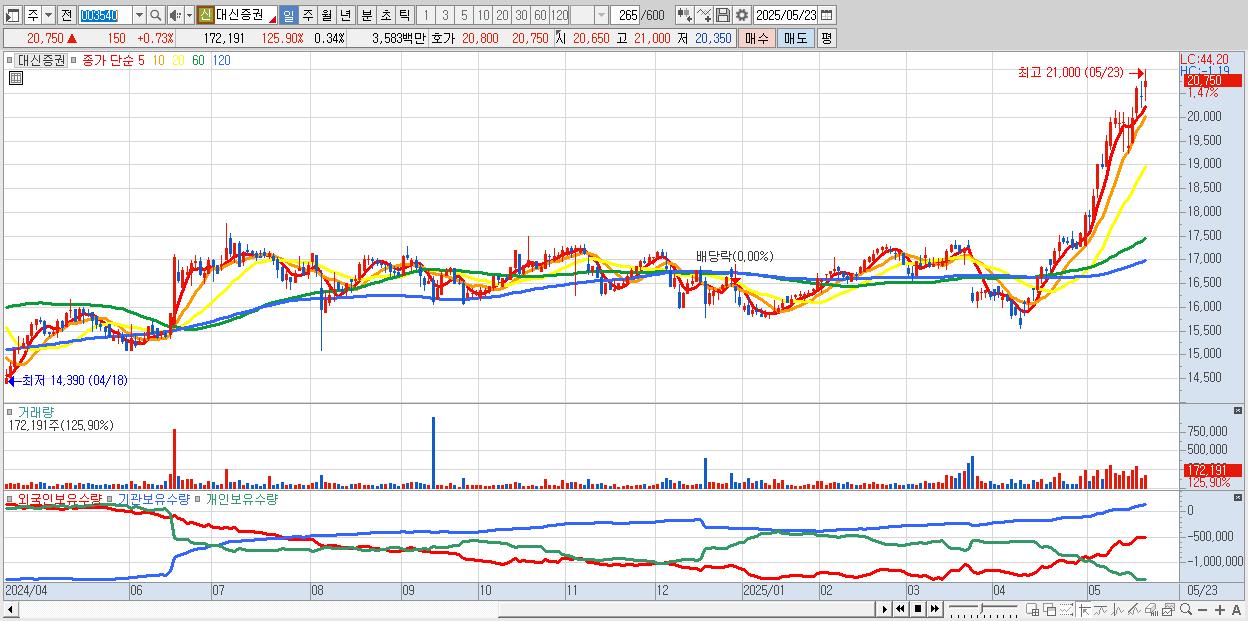Open the calendar date picker

click(x=826, y=15)
